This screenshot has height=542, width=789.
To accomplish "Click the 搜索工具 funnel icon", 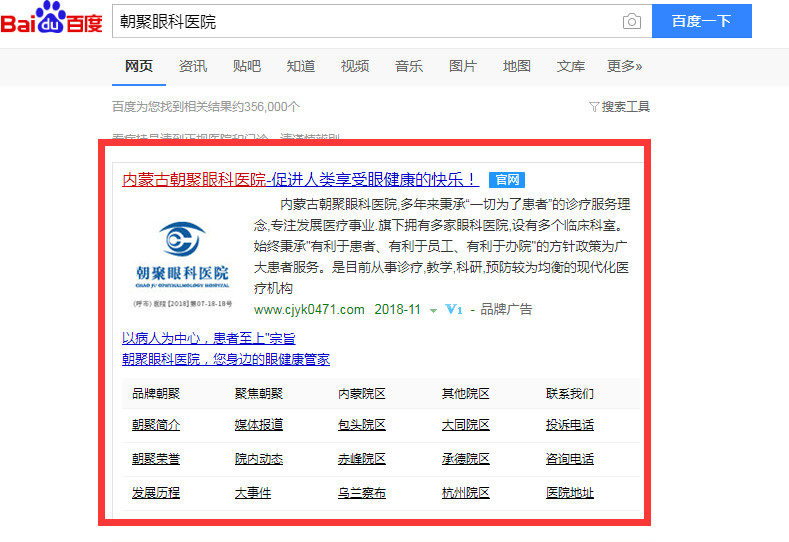I will coord(594,107).
